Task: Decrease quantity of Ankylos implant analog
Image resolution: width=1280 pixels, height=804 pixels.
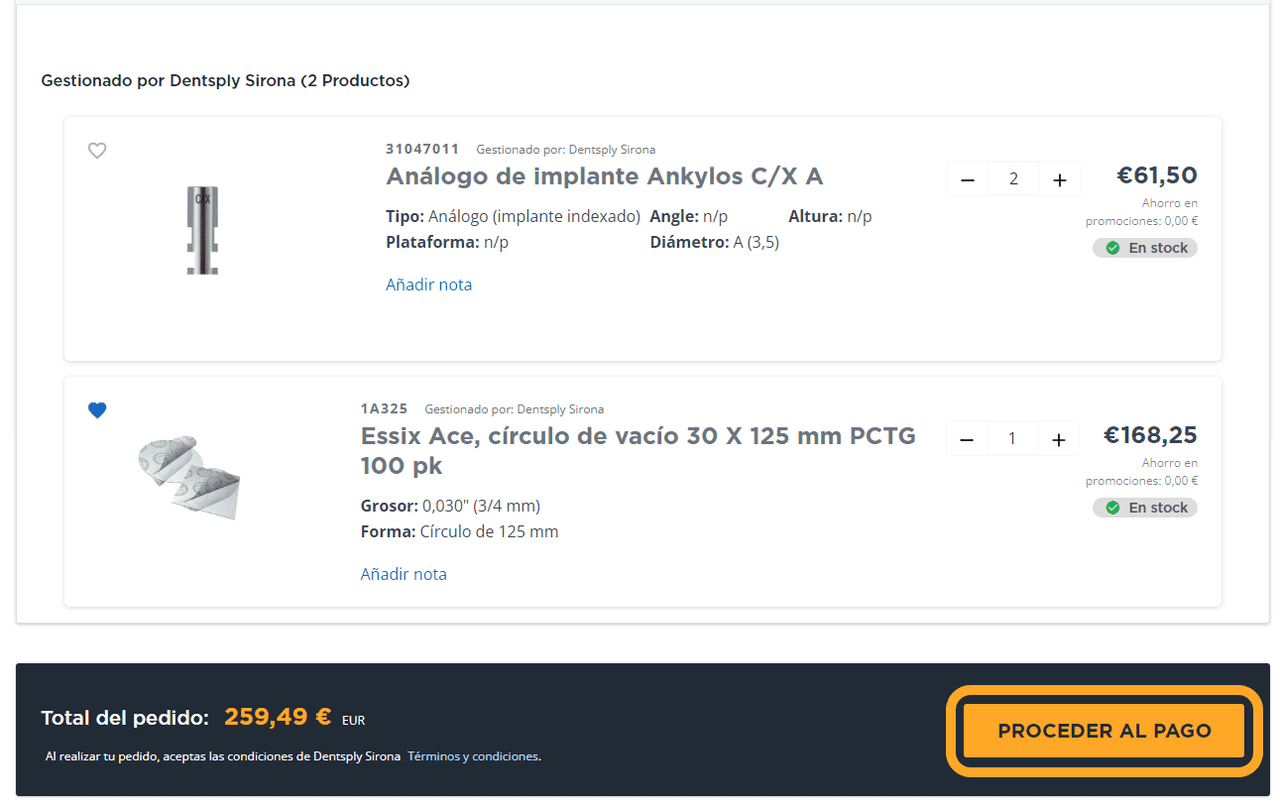Action: [x=967, y=180]
